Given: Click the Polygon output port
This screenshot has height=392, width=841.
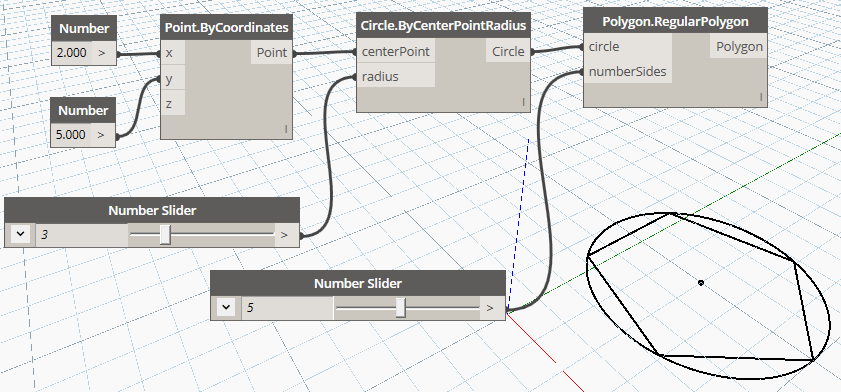Looking at the screenshot, I should click(740, 47).
